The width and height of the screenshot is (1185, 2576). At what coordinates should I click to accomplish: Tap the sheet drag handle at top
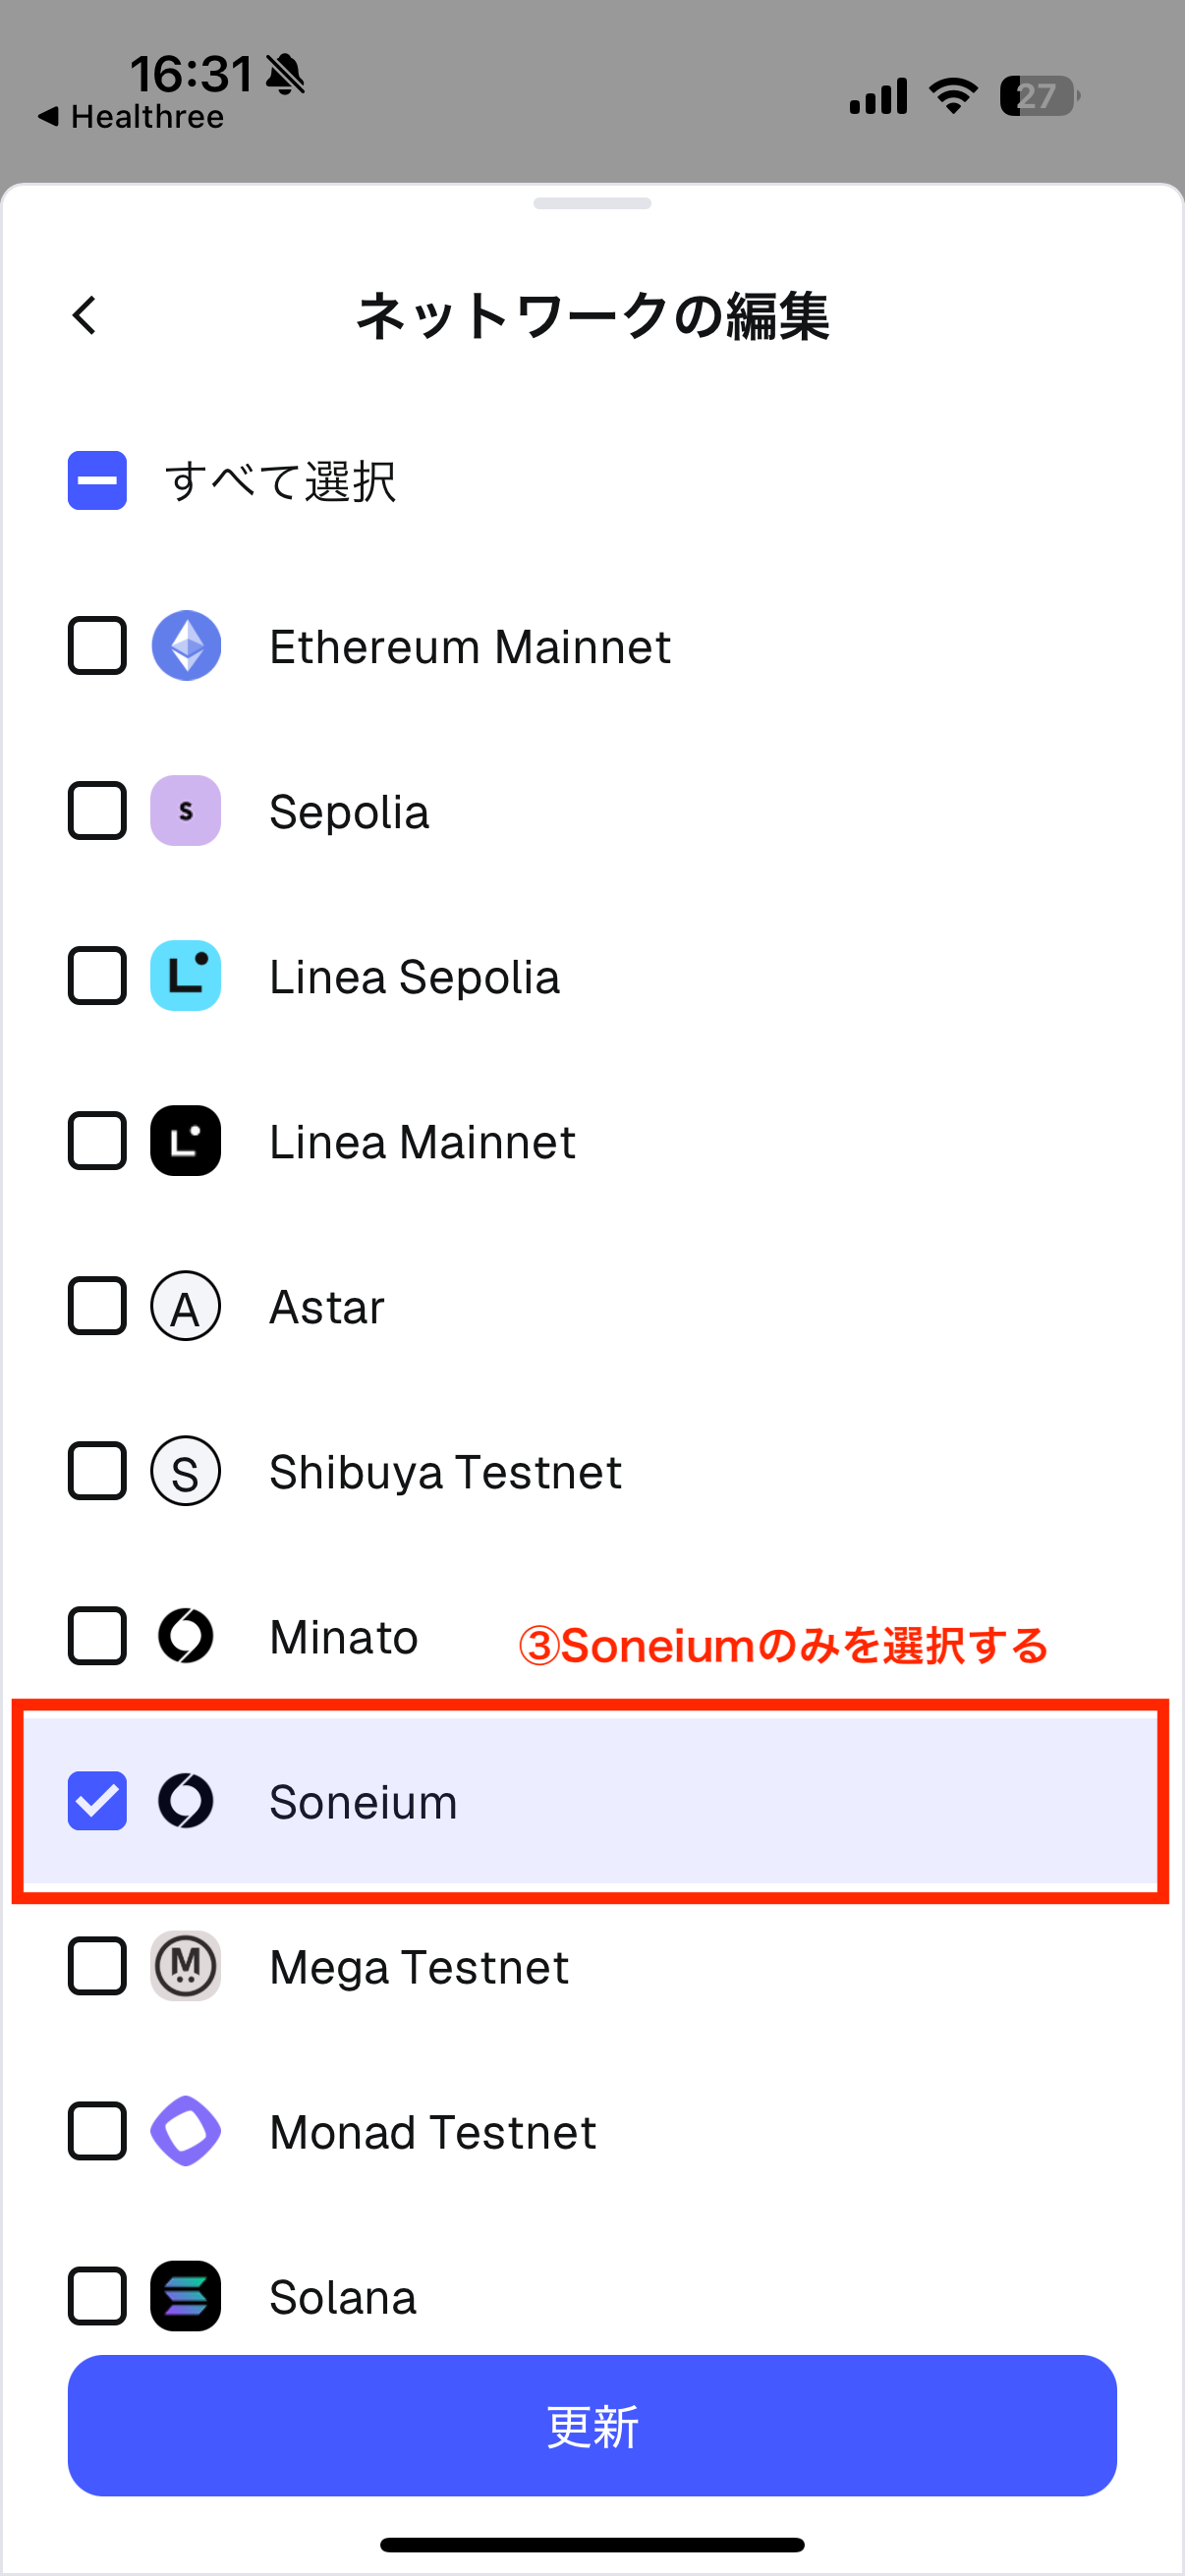pyautogui.click(x=592, y=204)
